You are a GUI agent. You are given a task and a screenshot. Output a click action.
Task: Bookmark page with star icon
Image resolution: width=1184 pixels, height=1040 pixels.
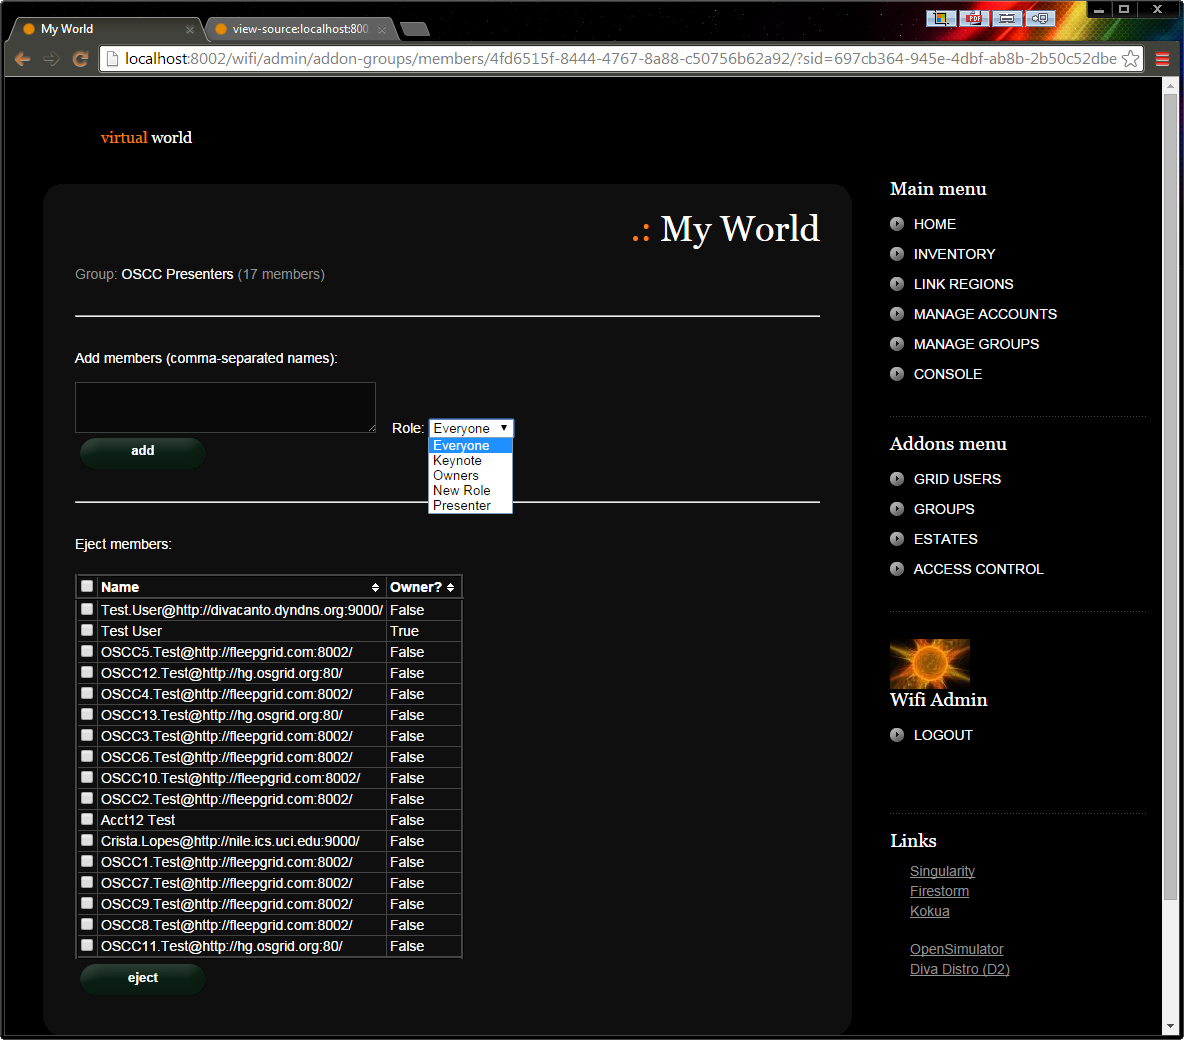point(1130,59)
